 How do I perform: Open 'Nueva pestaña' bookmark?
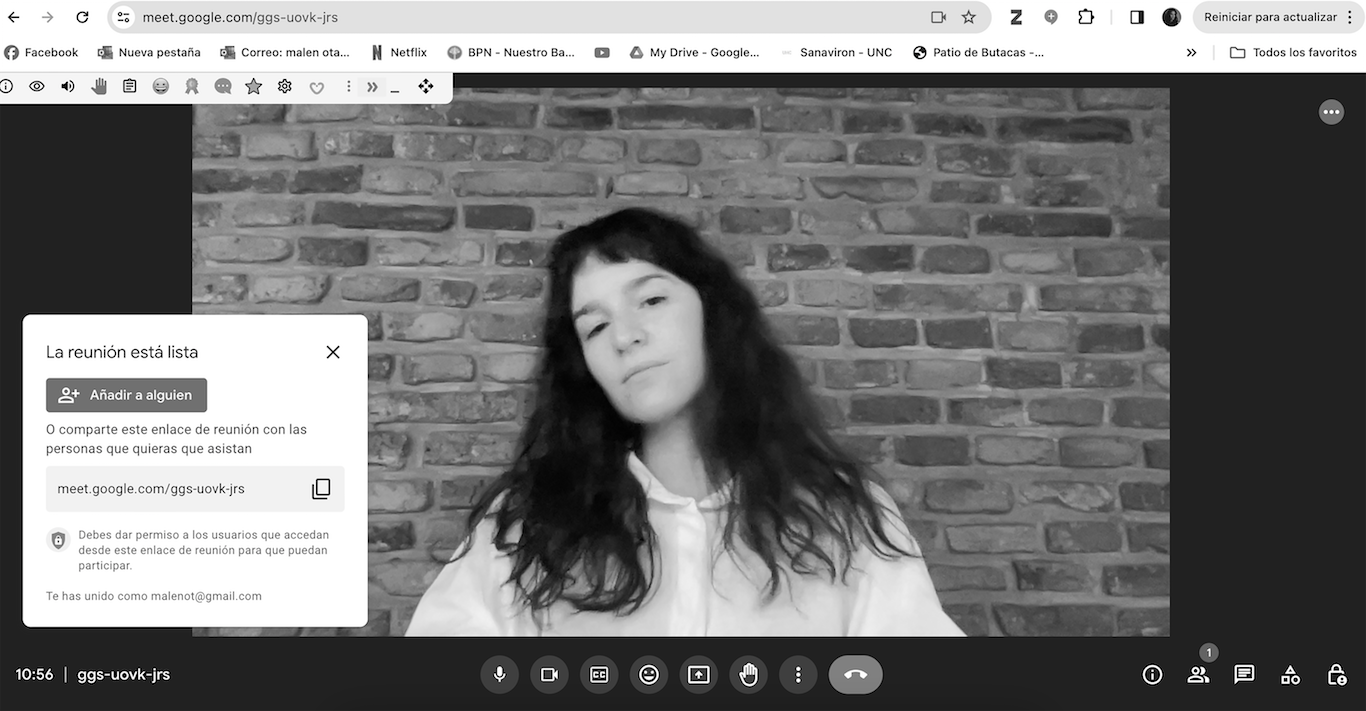click(x=149, y=52)
